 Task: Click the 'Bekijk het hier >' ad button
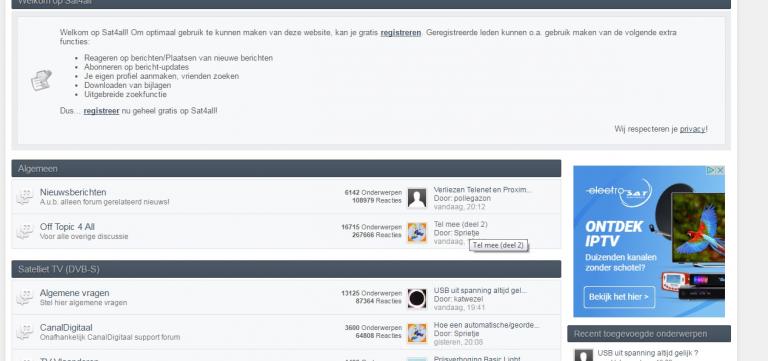coord(619,297)
